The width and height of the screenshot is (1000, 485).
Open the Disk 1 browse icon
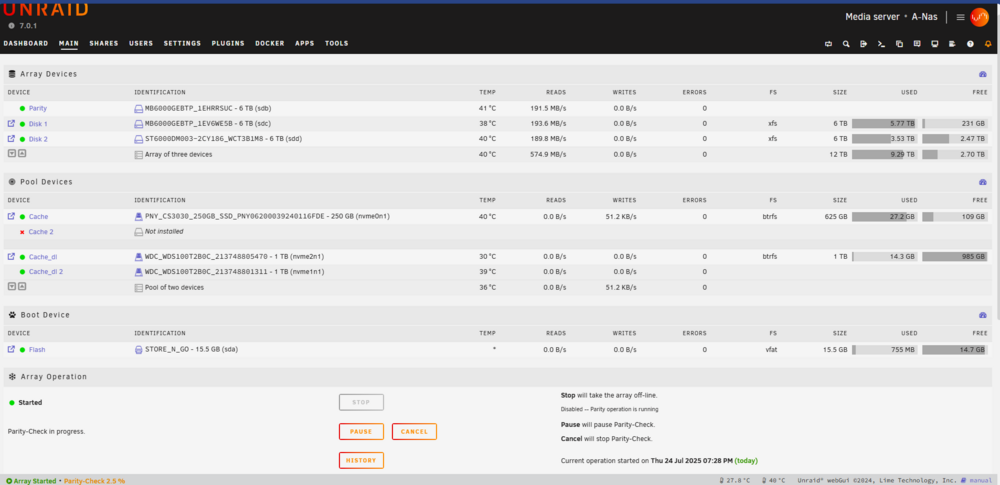click(11, 124)
